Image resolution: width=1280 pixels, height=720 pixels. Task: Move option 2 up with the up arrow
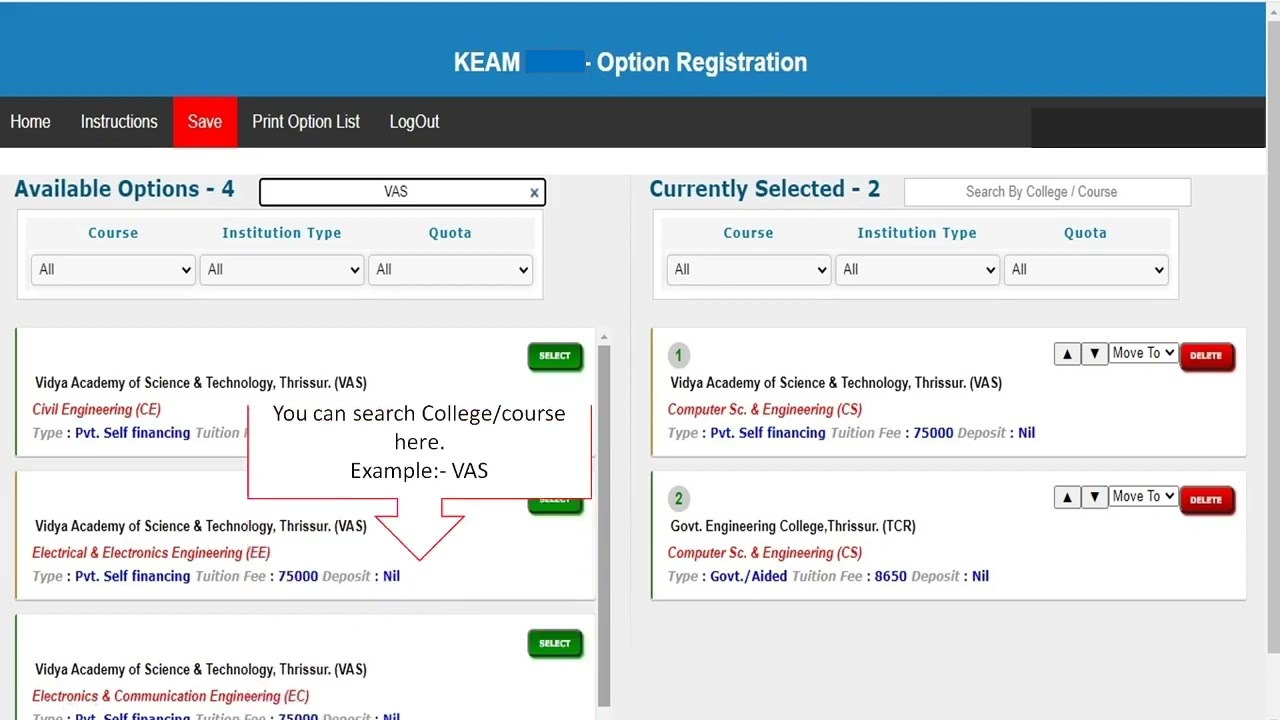[1067, 497]
